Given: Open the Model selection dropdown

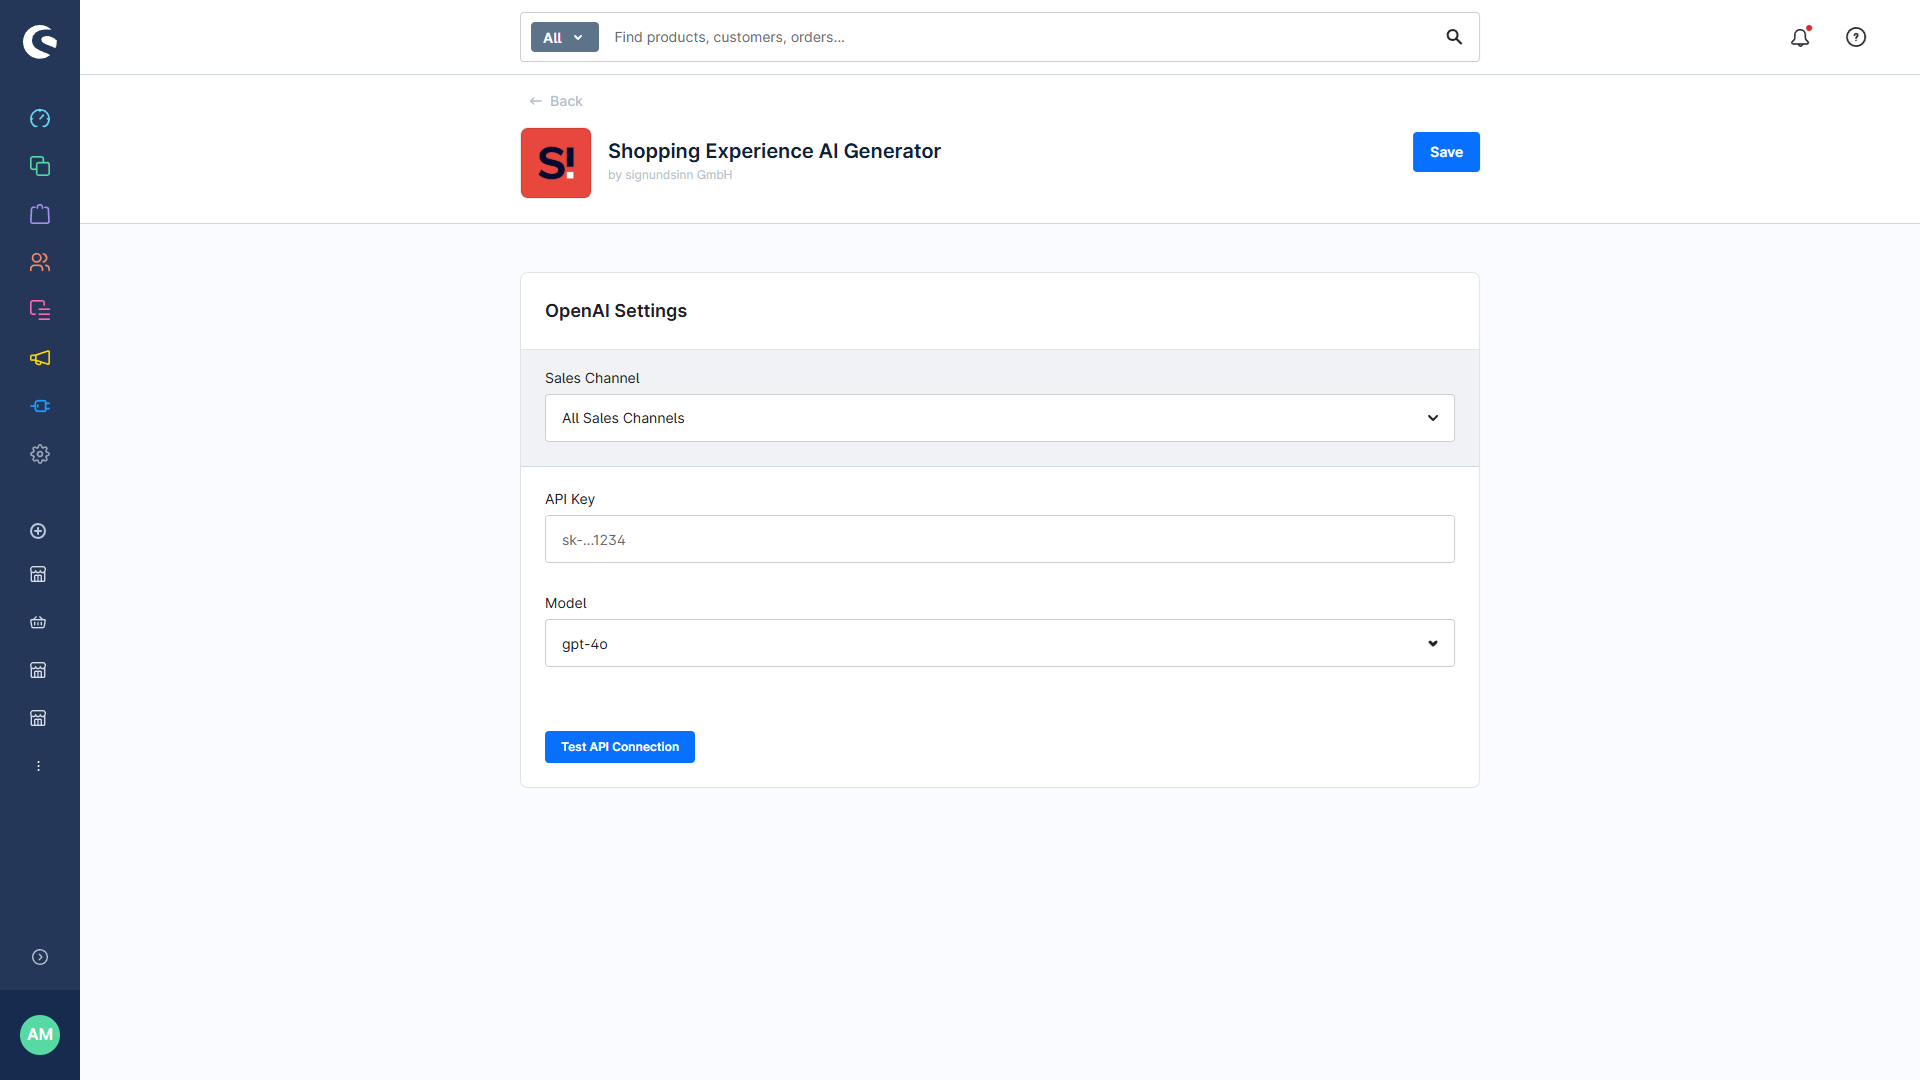Looking at the screenshot, I should click(999, 643).
